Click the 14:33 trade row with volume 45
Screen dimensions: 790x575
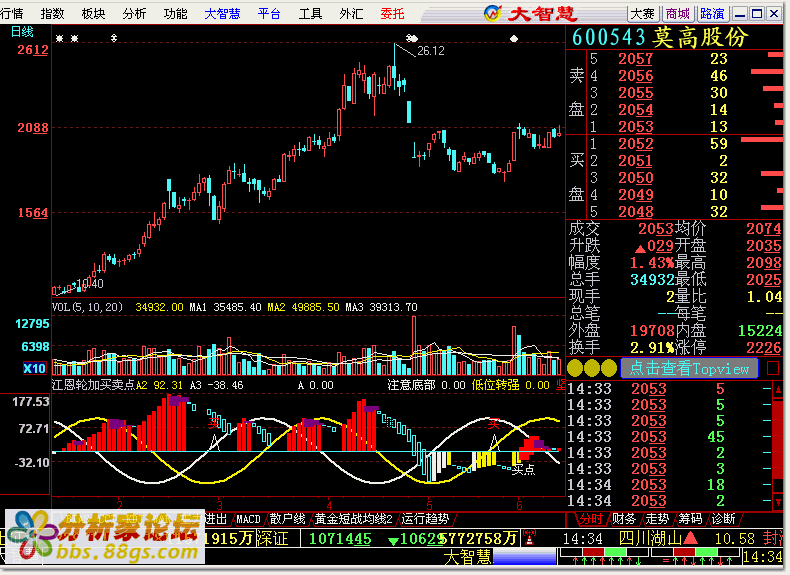pyautogui.click(x=669, y=436)
